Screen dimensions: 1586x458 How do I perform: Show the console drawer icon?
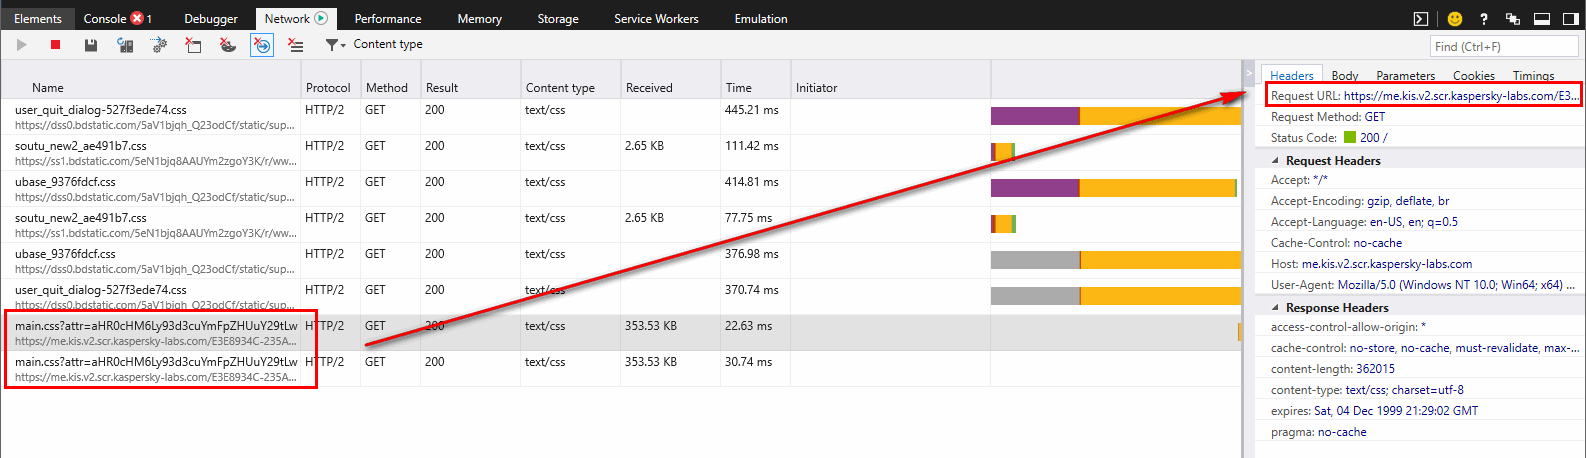pos(1420,18)
